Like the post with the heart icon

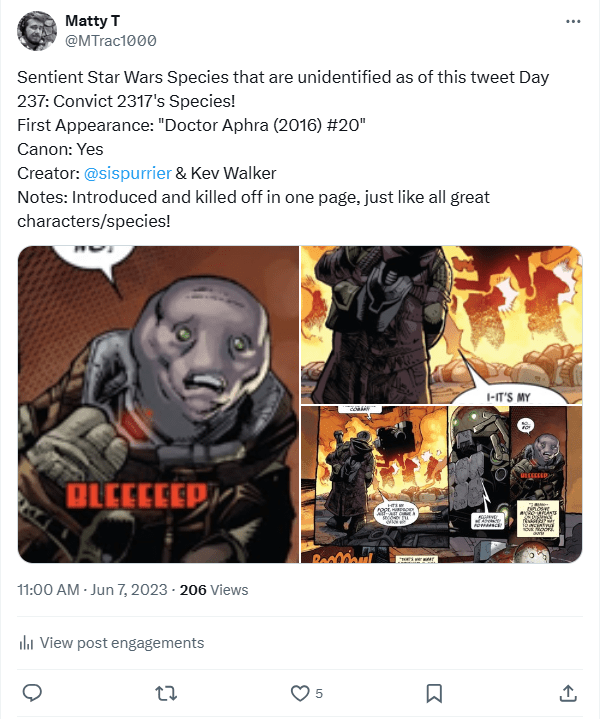(299, 692)
